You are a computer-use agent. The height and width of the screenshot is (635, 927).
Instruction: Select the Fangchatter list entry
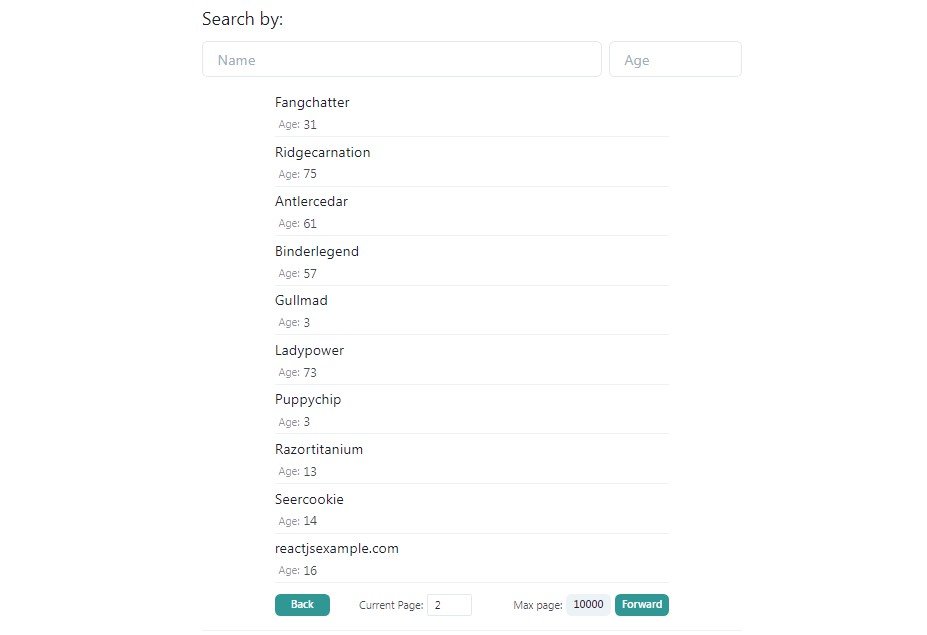coord(312,102)
